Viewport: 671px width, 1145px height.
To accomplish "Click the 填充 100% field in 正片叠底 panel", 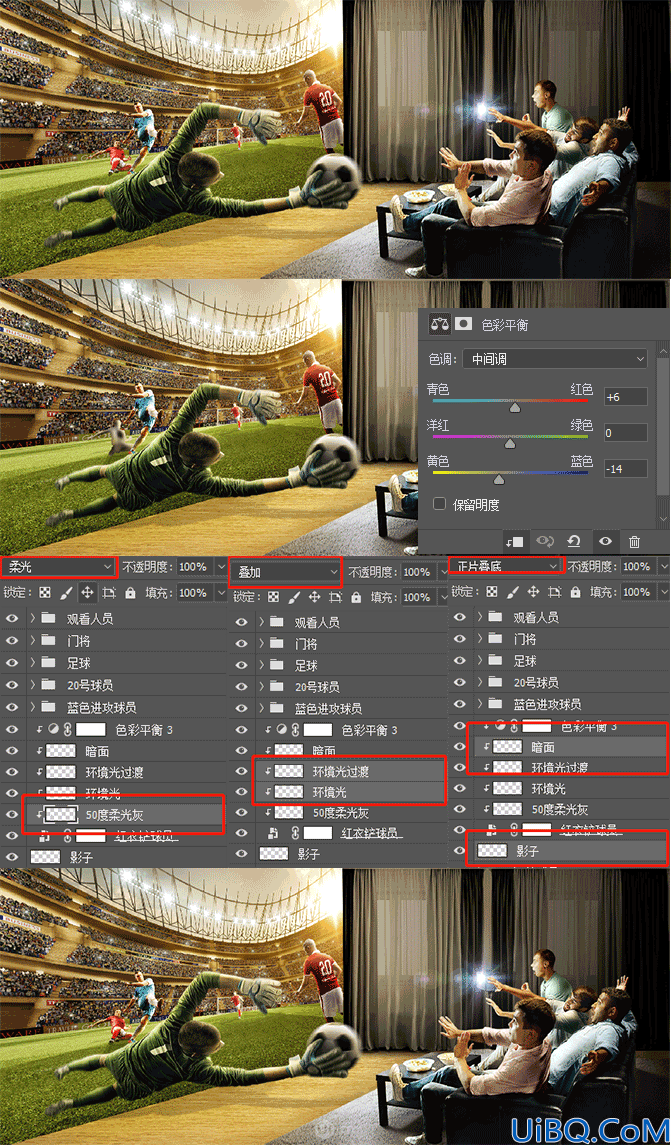I will 637,591.
